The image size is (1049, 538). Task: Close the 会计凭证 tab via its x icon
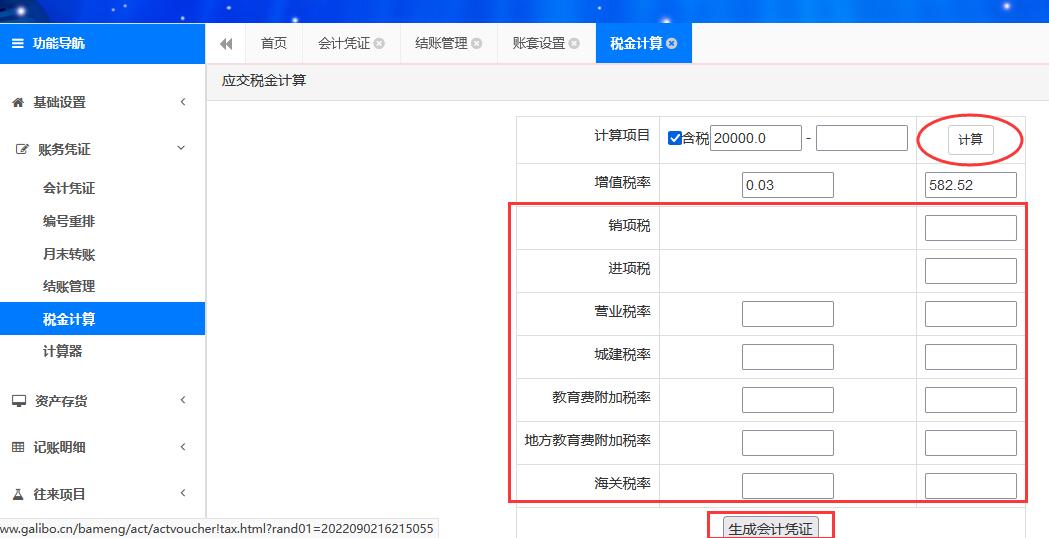click(380, 44)
